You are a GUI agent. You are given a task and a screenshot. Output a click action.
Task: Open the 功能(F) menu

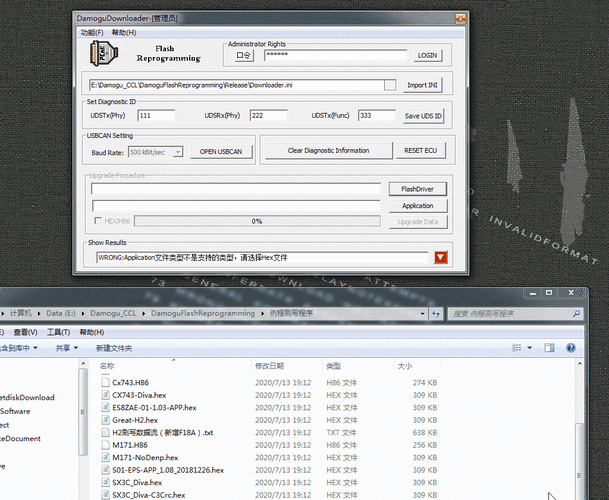[93, 32]
